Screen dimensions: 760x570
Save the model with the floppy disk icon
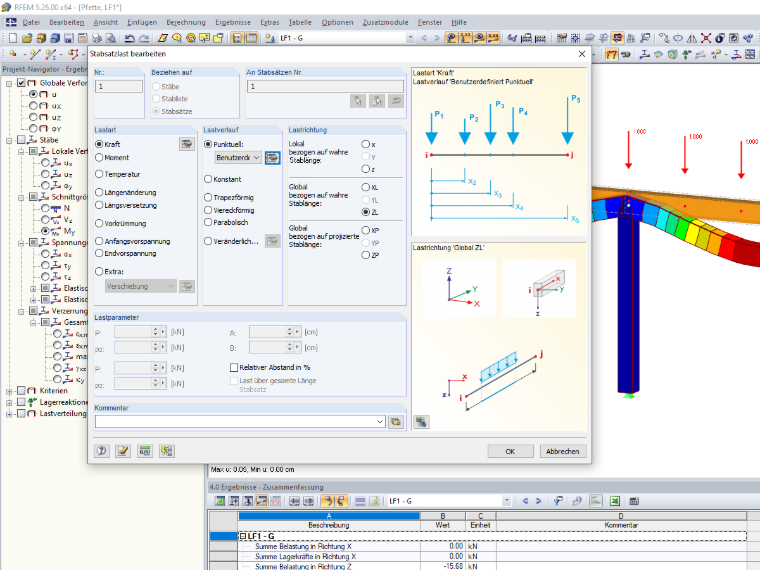tap(68, 38)
